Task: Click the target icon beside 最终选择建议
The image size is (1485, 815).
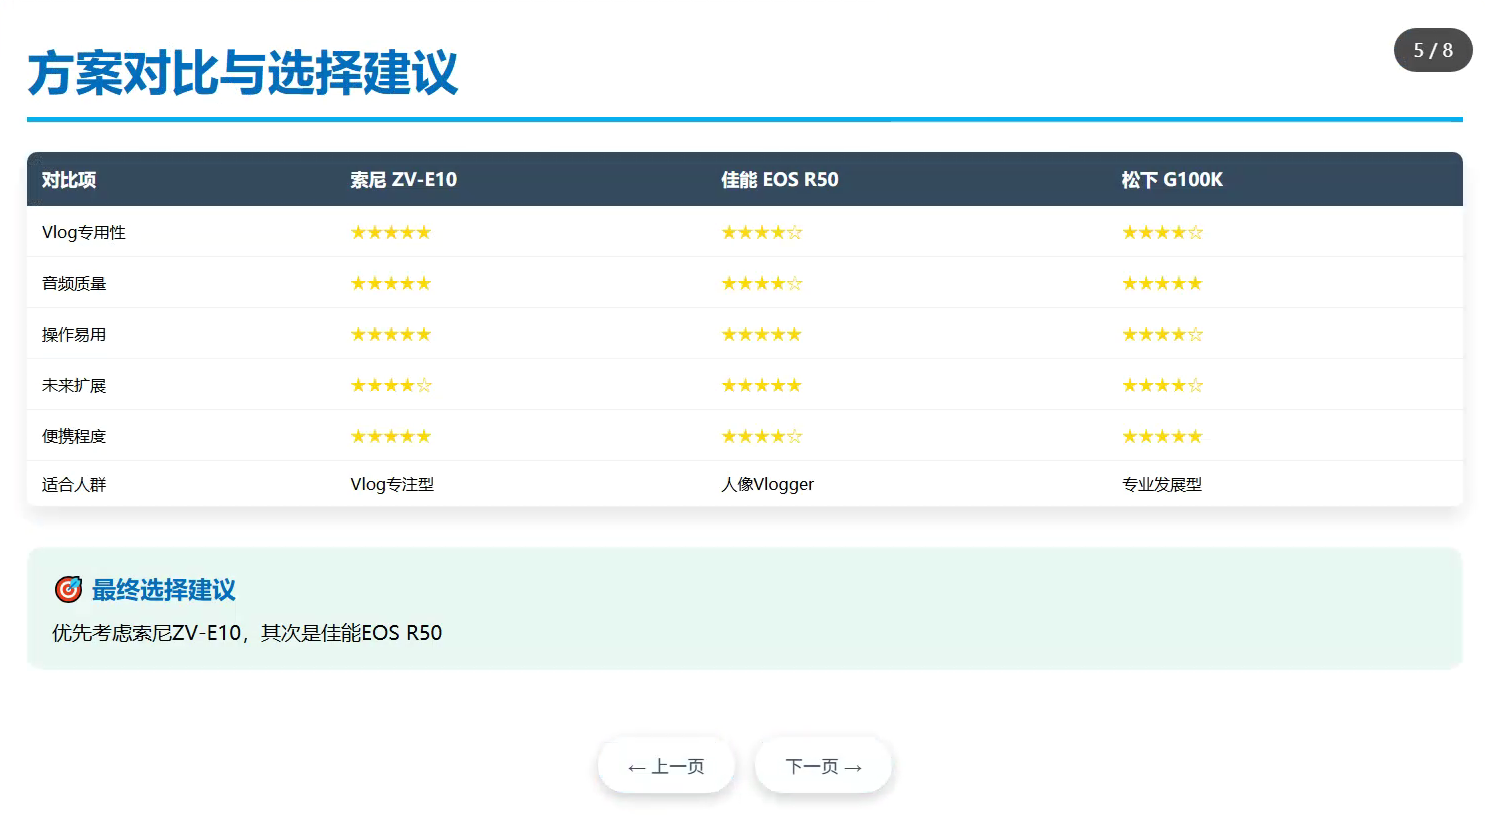Action: (x=68, y=589)
